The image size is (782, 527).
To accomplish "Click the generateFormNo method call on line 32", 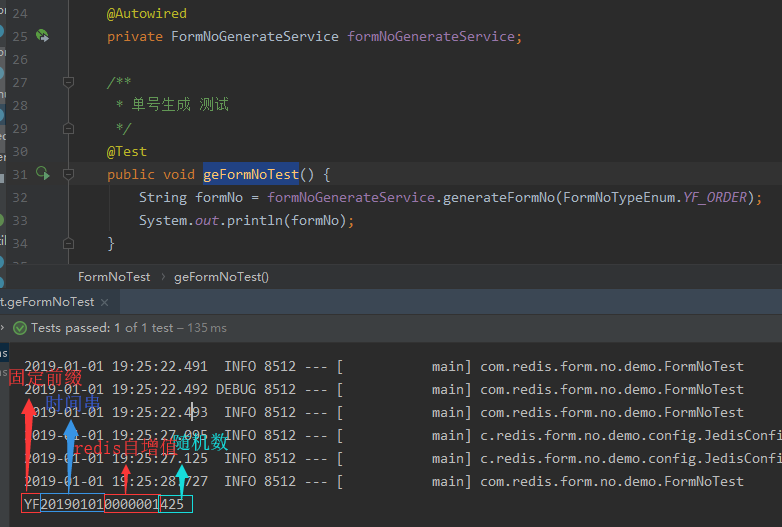I will [x=499, y=197].
